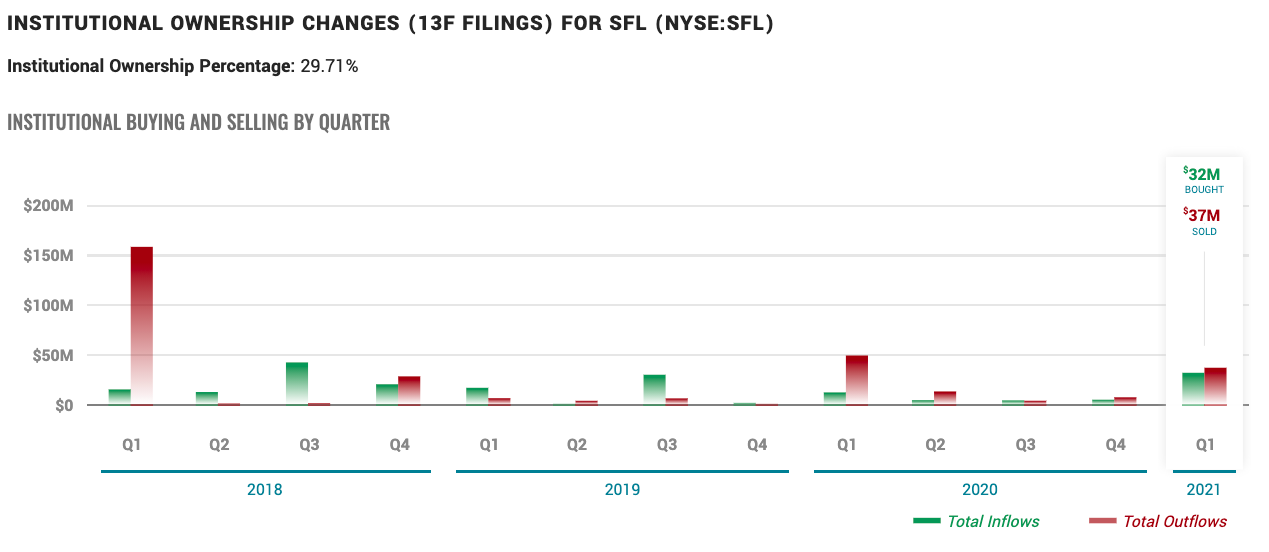This screenshot has height=552, width=1269.
Task: Click the Q2 label under 2020
Action: 935,444
